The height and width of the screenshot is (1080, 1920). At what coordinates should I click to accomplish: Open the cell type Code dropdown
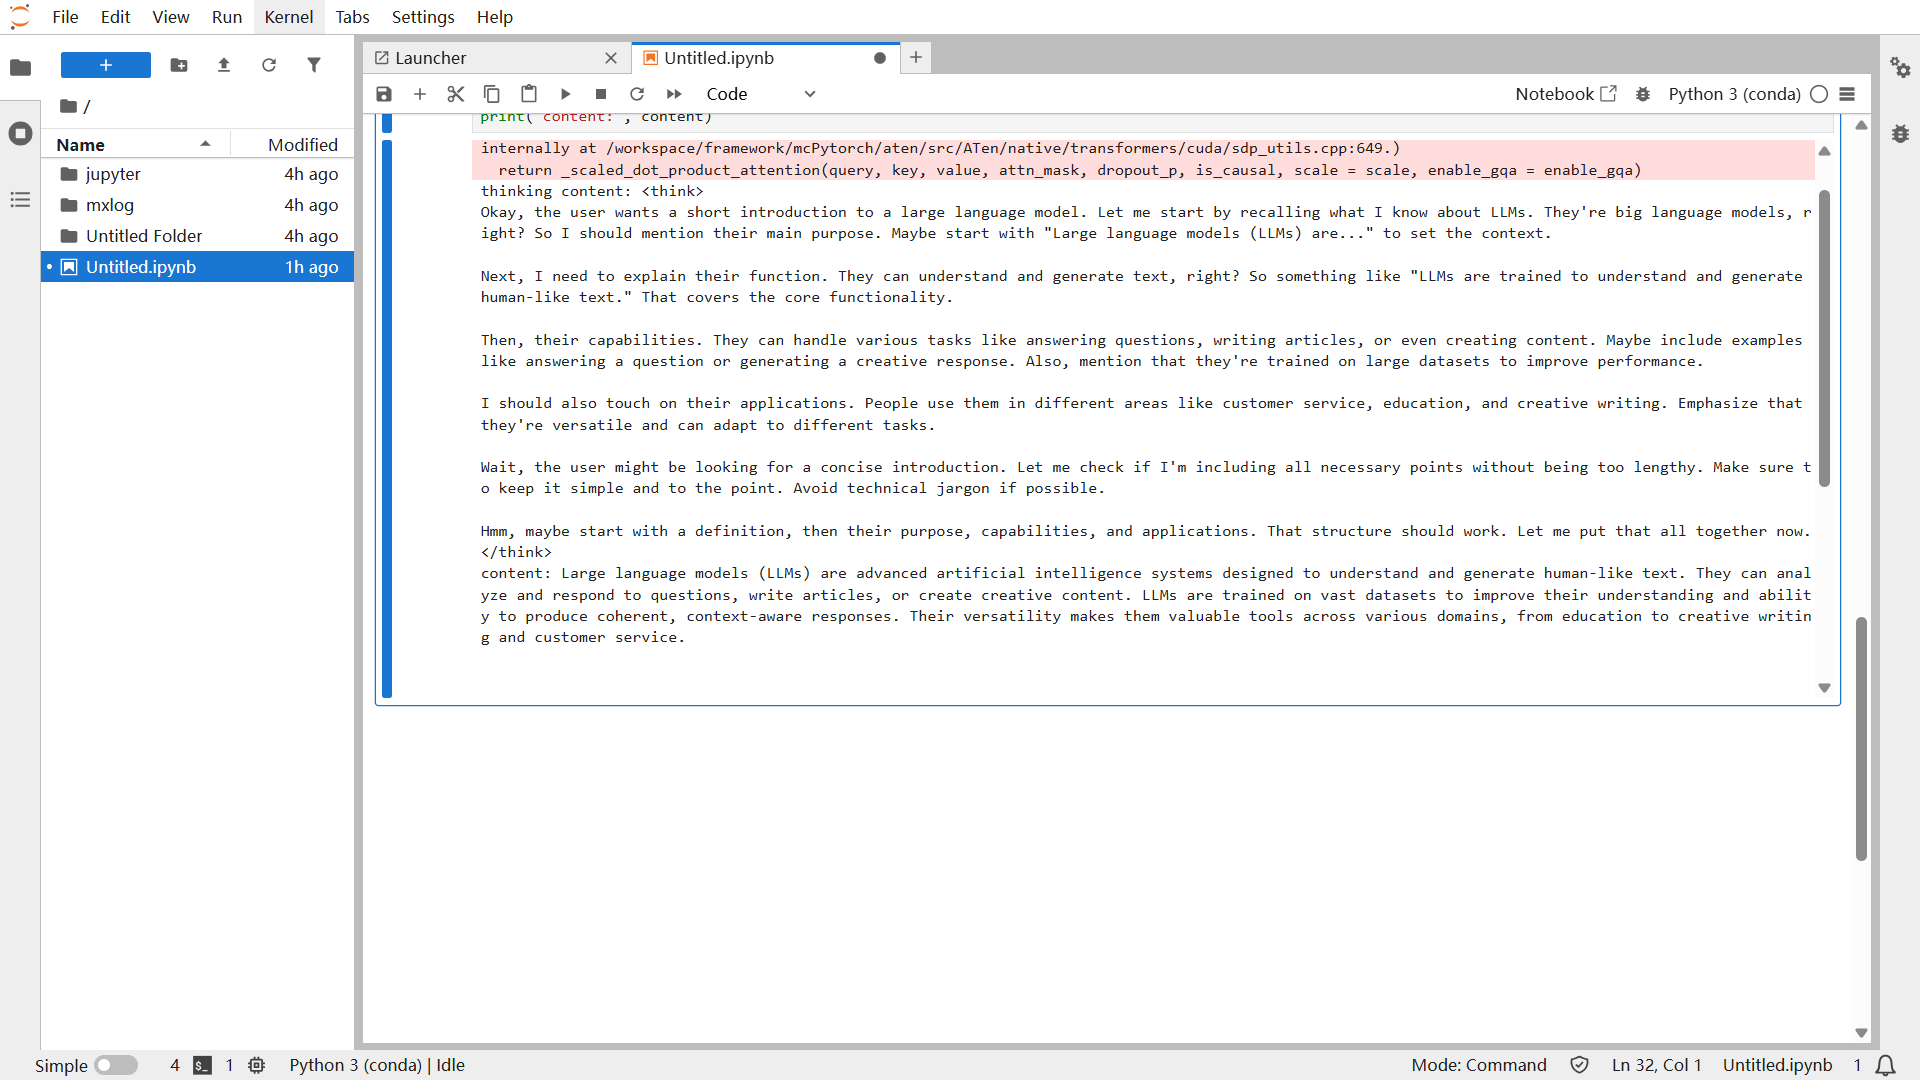click(761, 94)
